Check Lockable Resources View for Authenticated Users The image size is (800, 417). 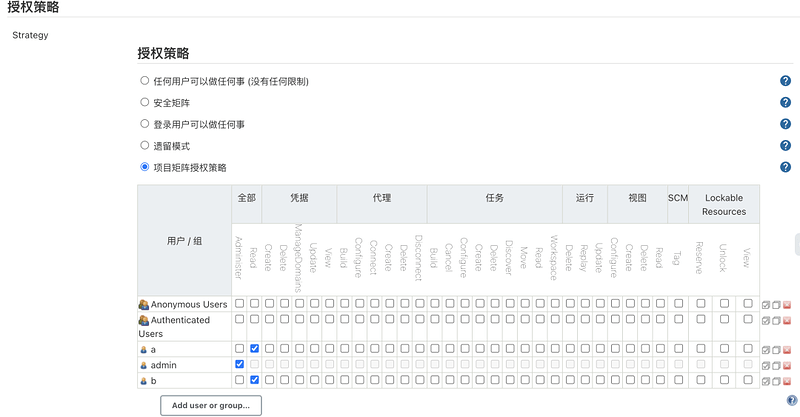coord(747,319)
